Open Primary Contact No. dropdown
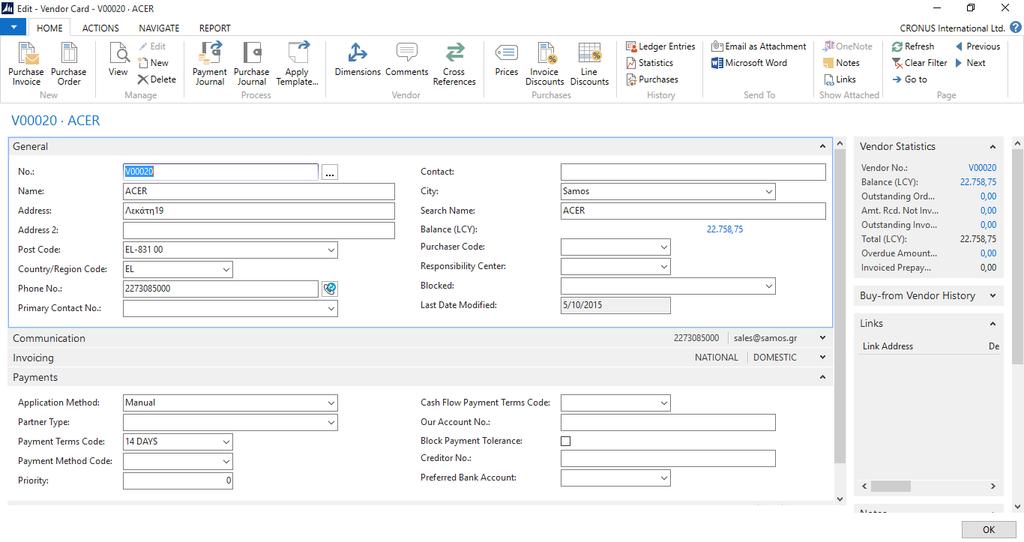This screenshot has width=1024, height=542. pyautogui.click(x=331, y=308)
